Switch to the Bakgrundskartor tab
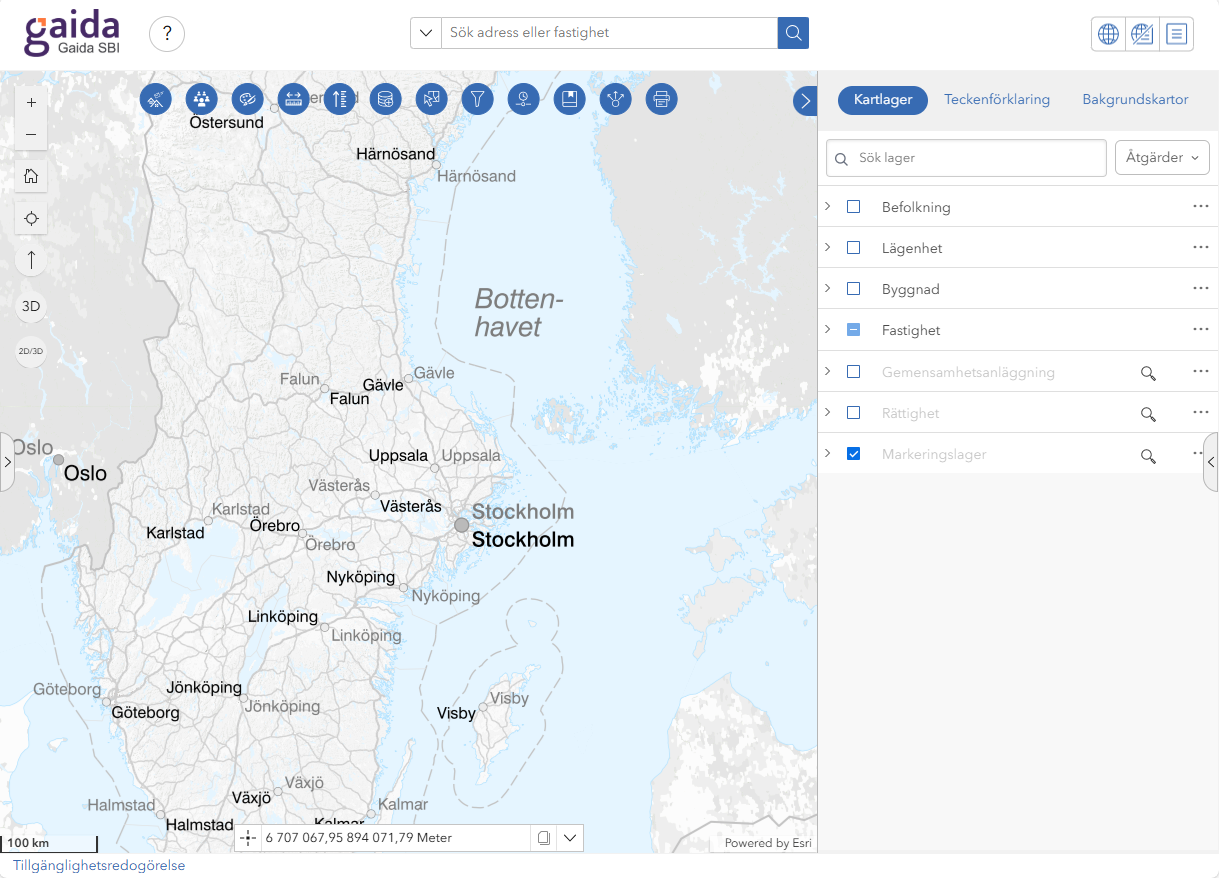 click(x=1135, y=100)
